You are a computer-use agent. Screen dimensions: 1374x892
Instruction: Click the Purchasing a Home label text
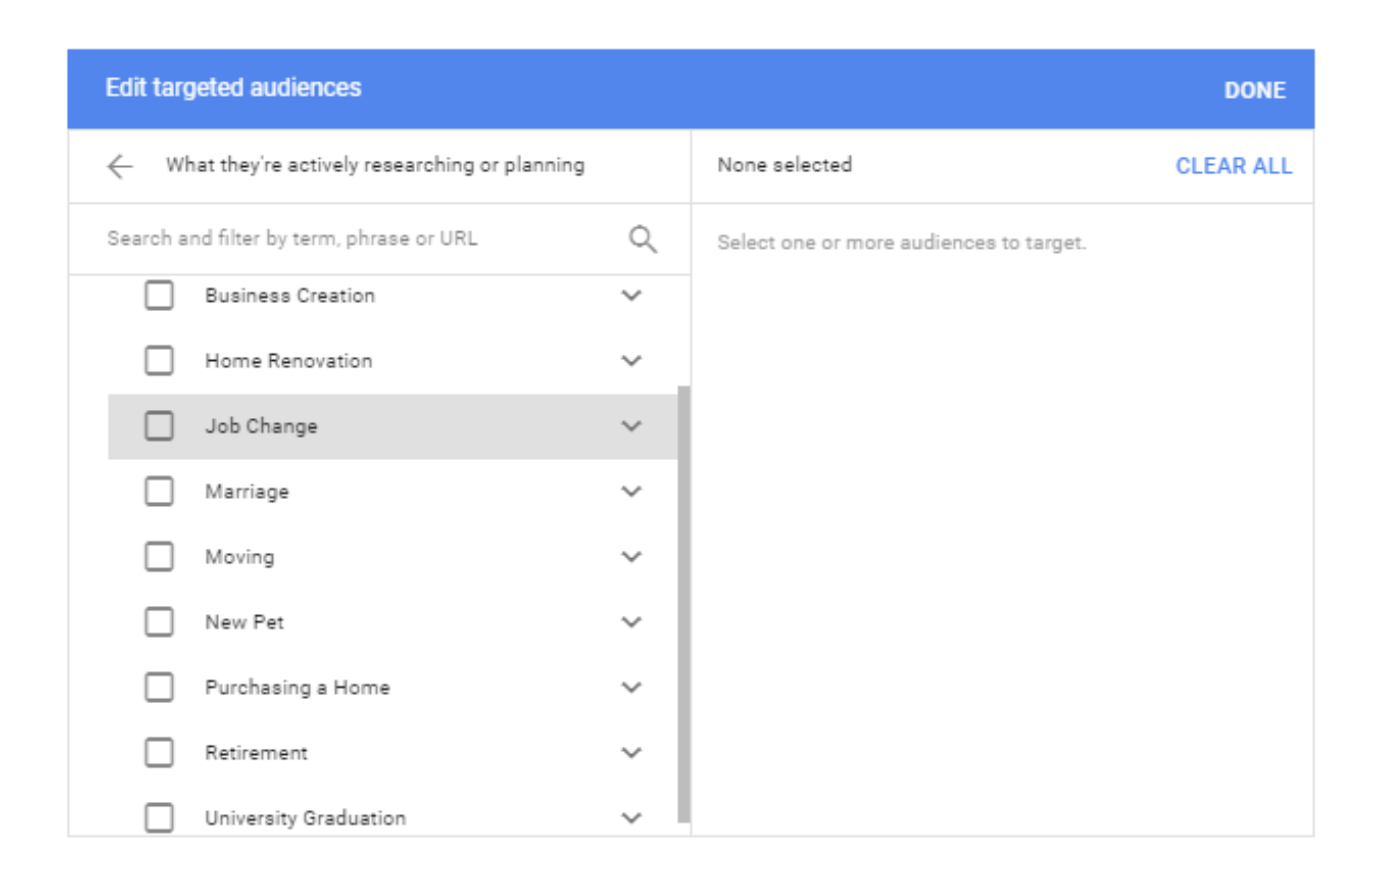[x=297, y=687]
